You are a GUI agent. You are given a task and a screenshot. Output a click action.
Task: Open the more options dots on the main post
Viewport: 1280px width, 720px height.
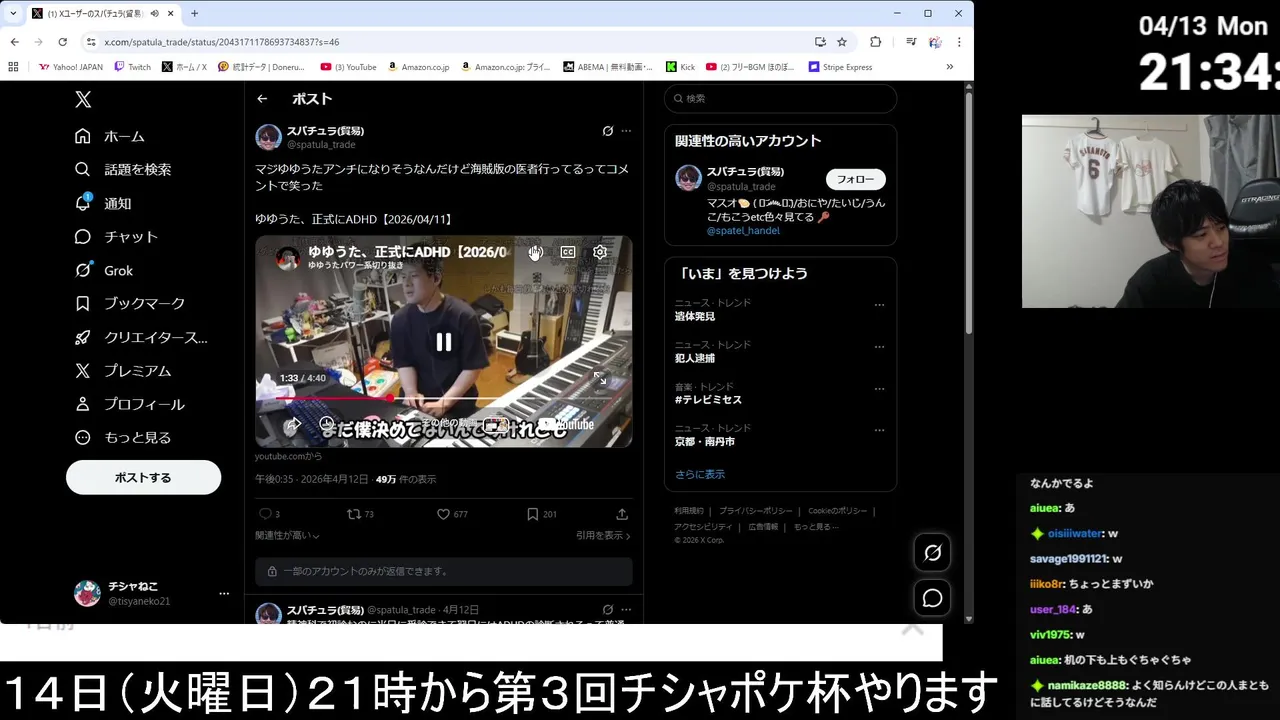(x=626, y=131)
